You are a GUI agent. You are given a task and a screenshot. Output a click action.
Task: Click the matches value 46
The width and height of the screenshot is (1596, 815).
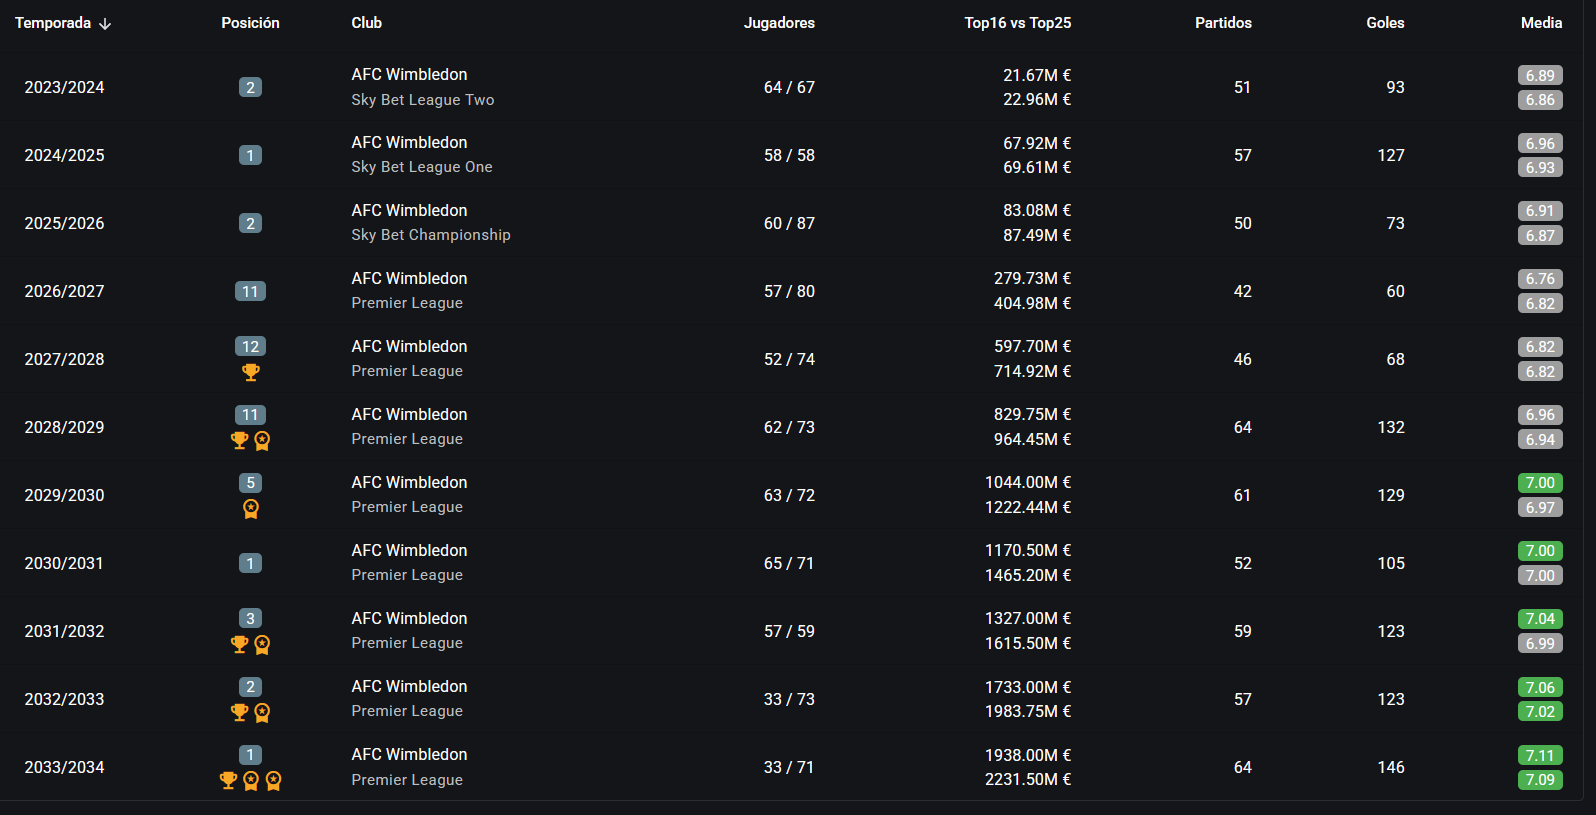coord(1242,359)
